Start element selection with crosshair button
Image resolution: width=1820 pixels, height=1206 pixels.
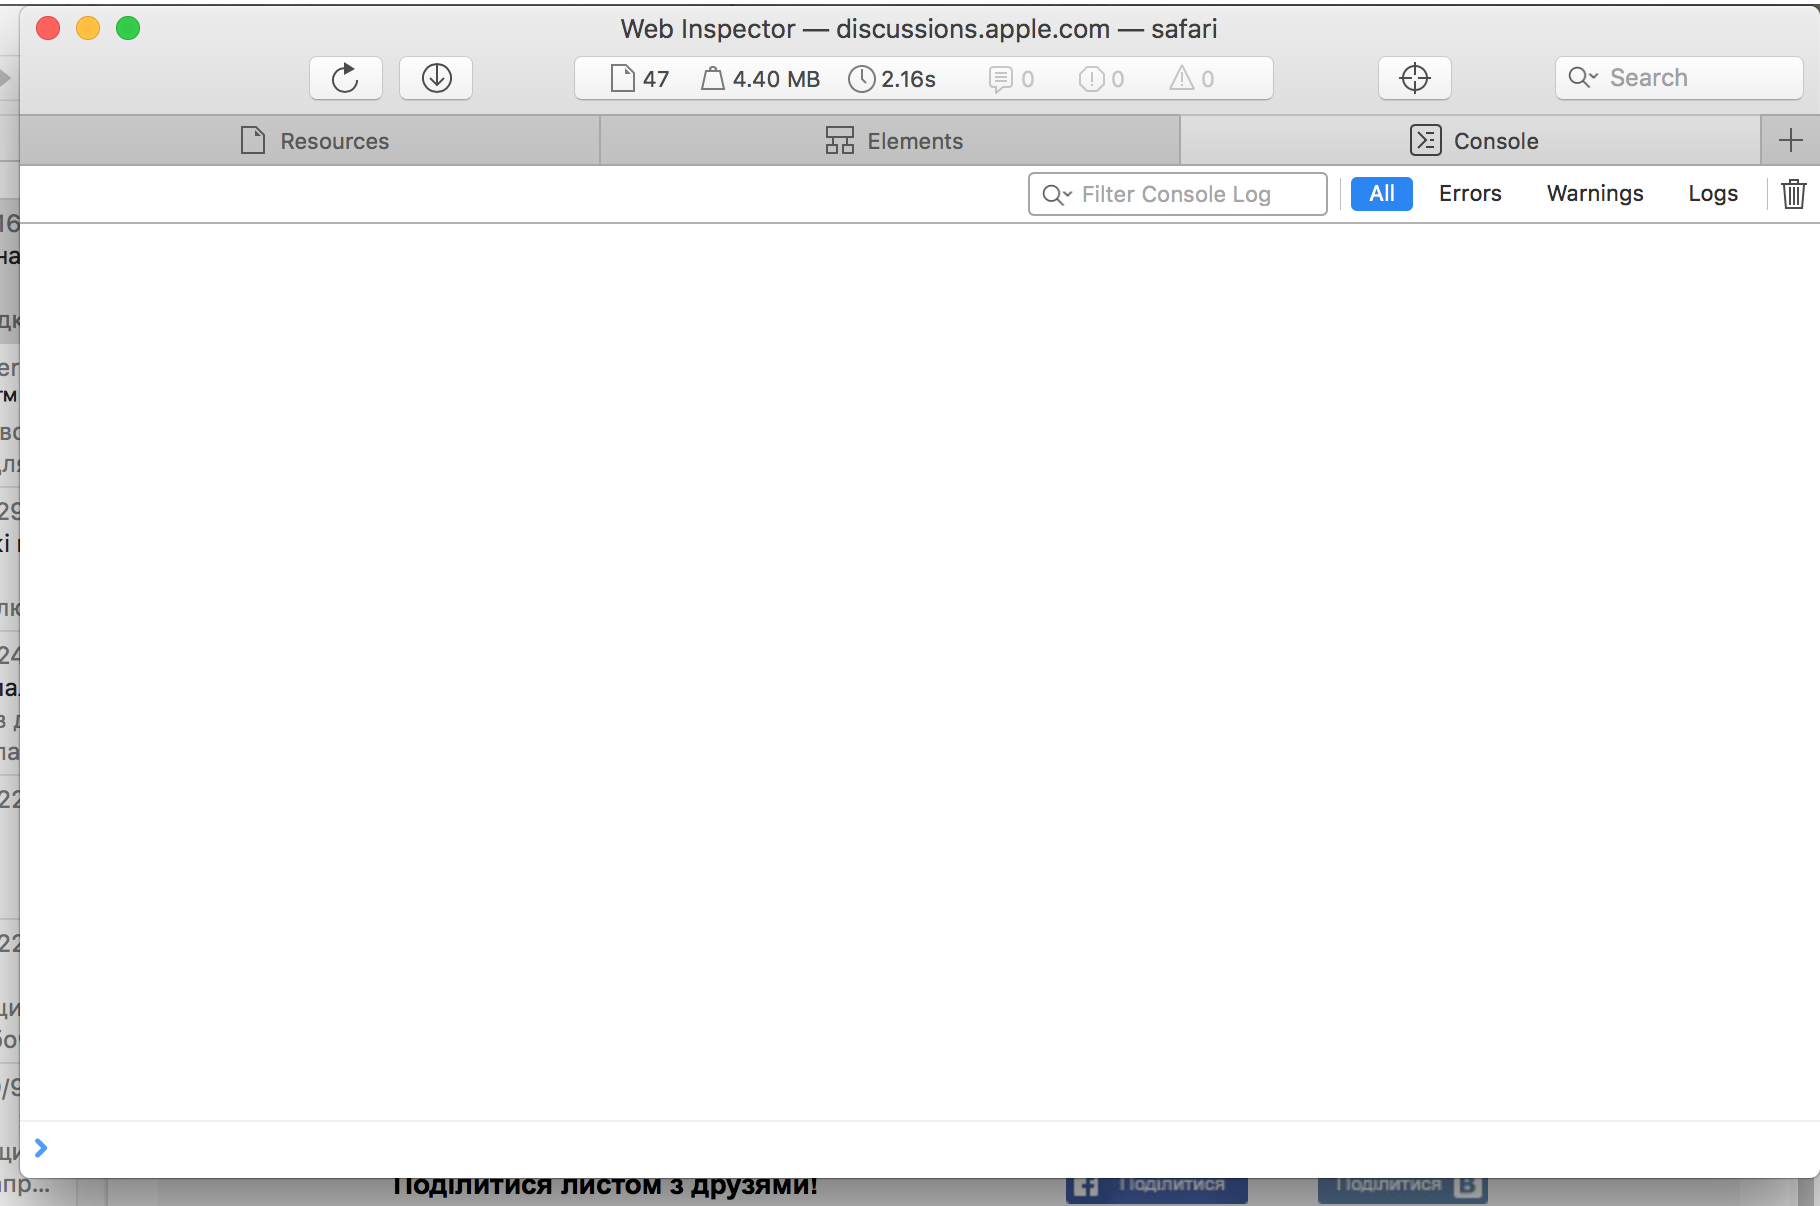1415,78
